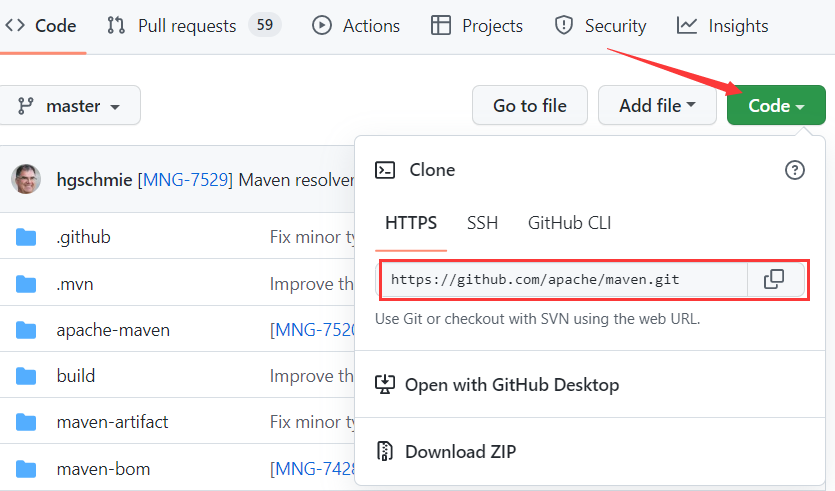Open the maven-artifact folder
835x491 pixels.
[112, 422]
